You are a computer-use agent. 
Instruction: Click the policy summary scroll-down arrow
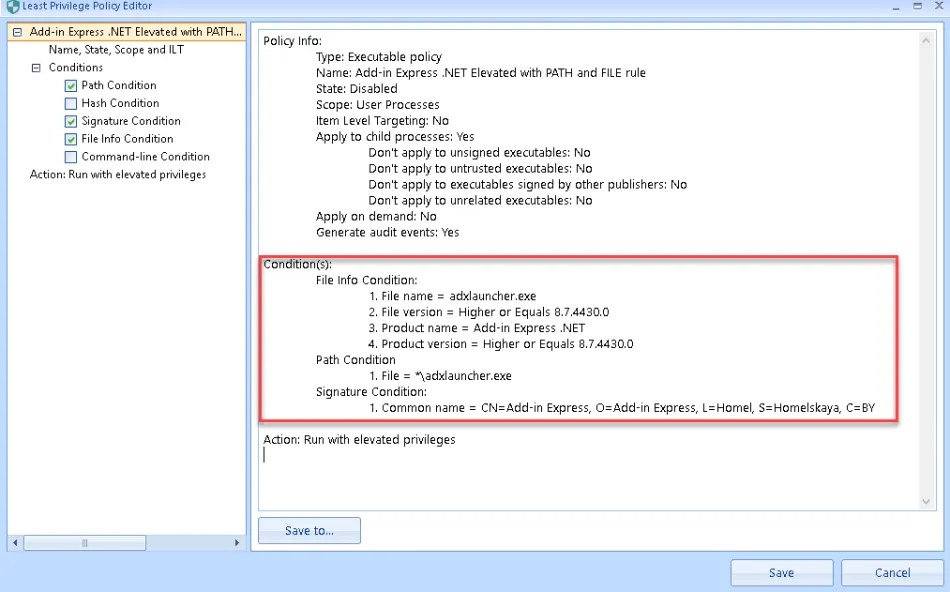[x=926, y=501]
